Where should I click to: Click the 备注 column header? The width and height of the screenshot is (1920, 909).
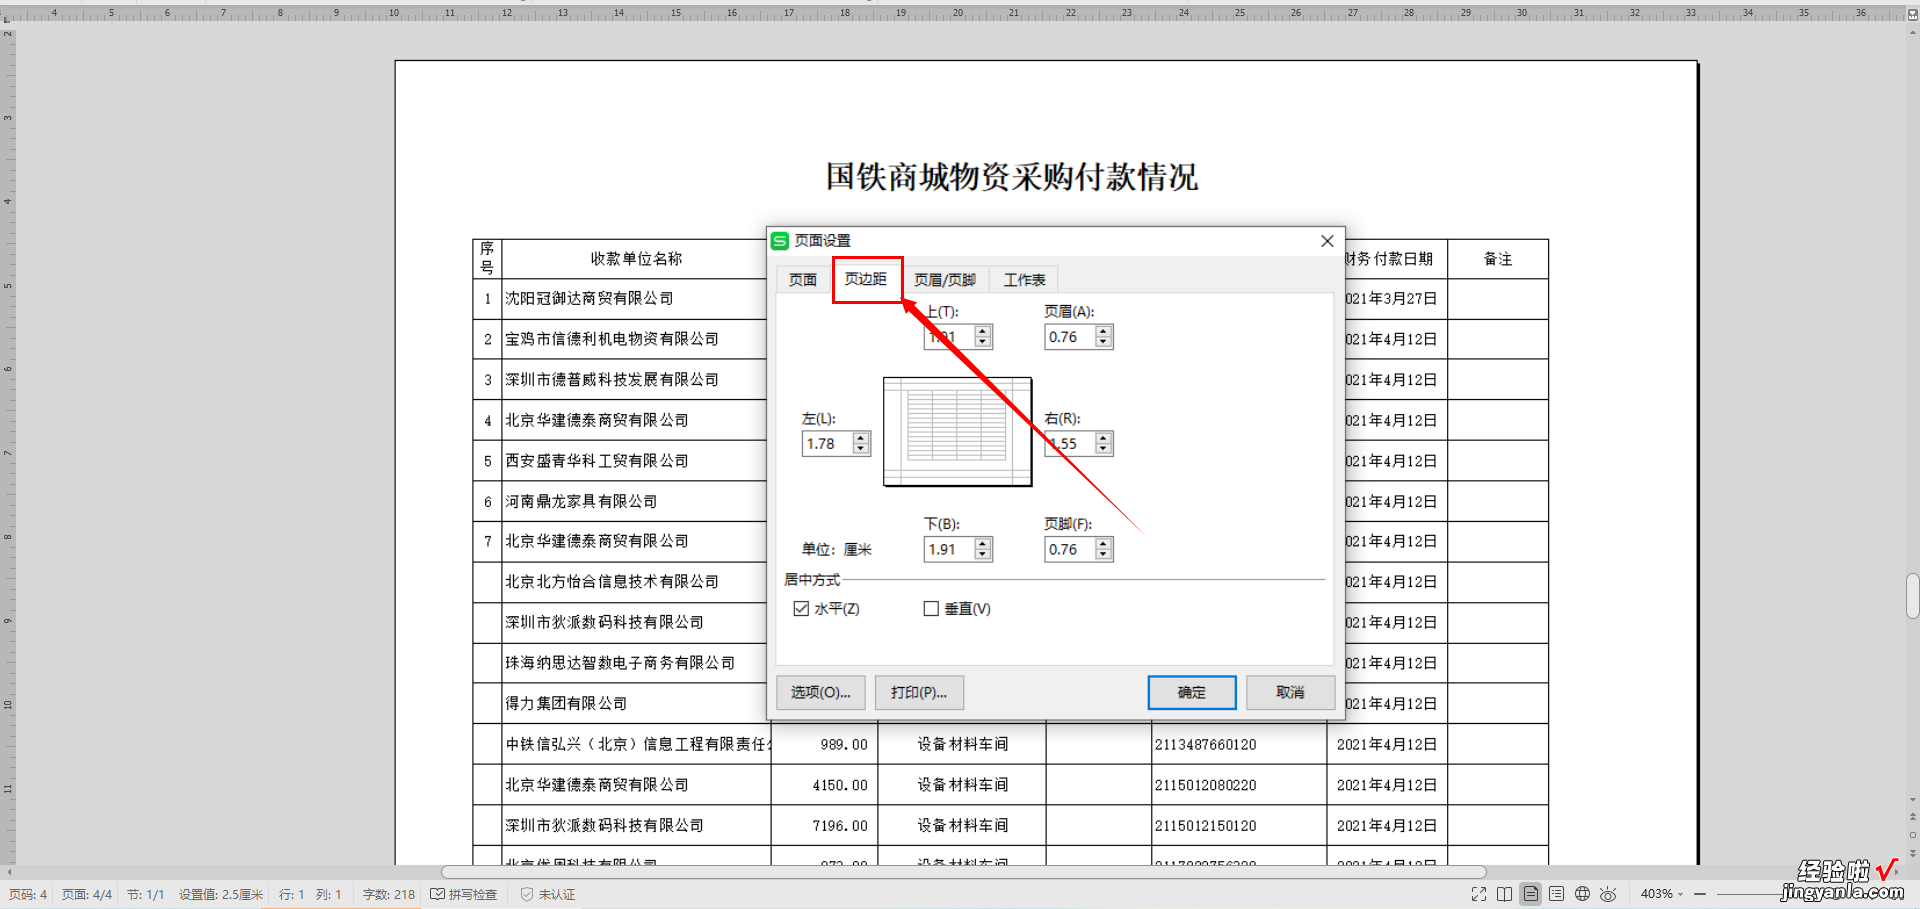1498,259
